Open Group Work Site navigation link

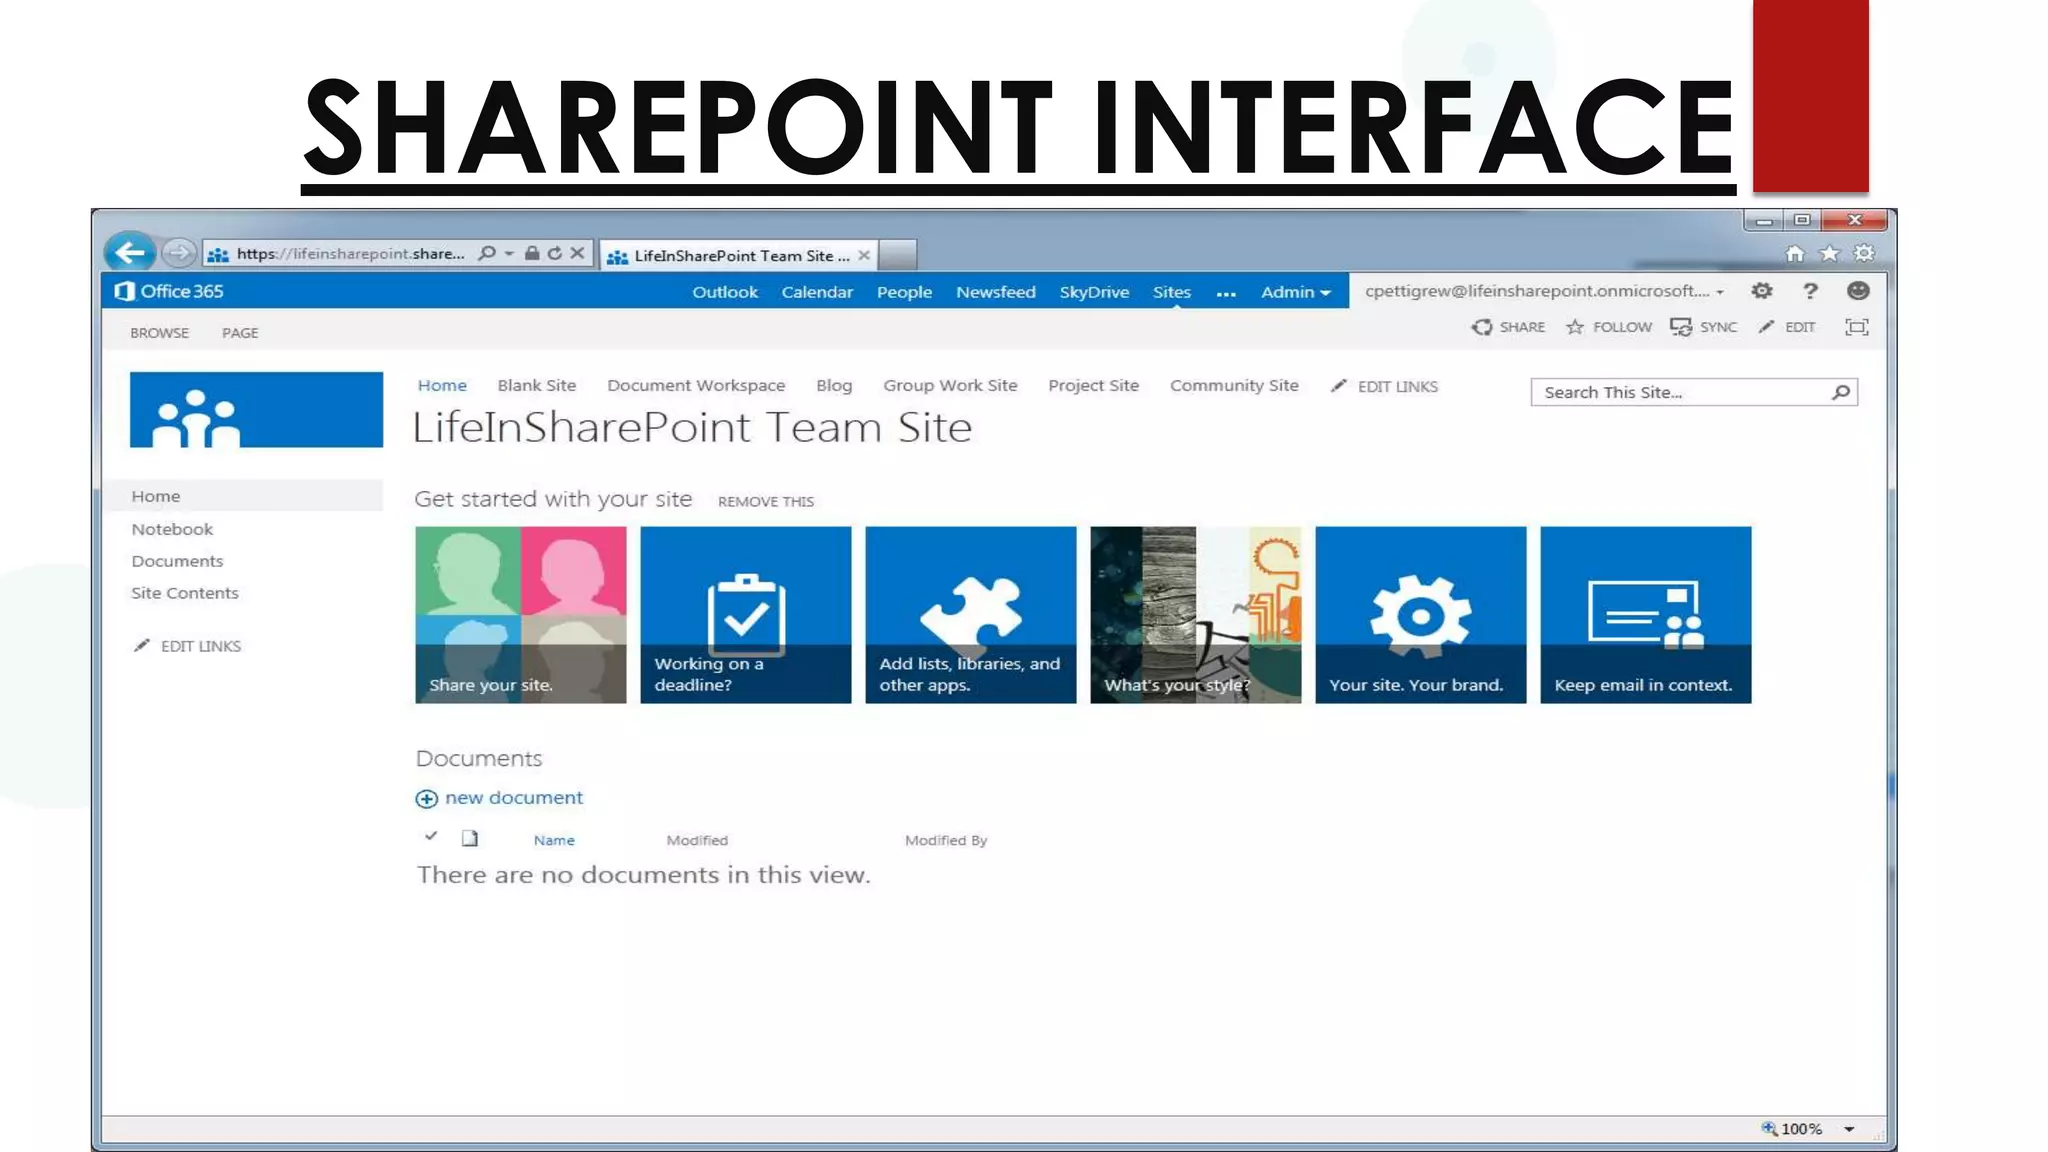click(x=950, y=385)
